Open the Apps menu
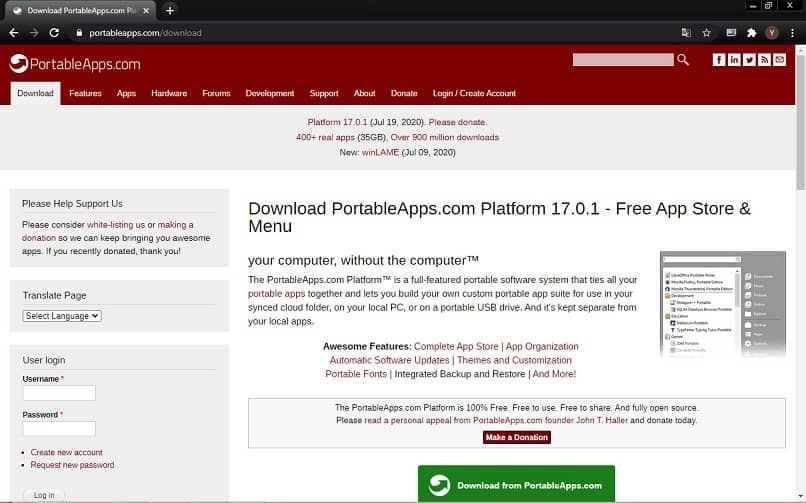The image size is (806, 503). coord(126,94)
